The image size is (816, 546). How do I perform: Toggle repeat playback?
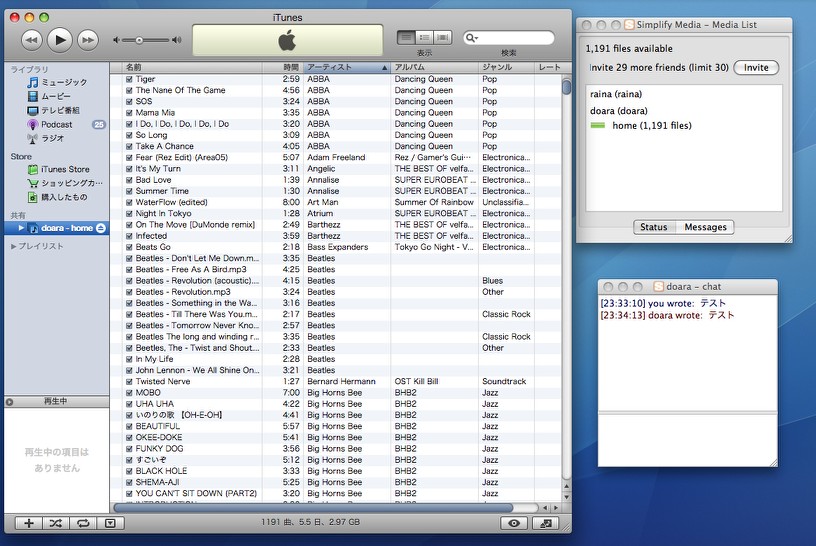pyautogui.click(x=83, y=523)
